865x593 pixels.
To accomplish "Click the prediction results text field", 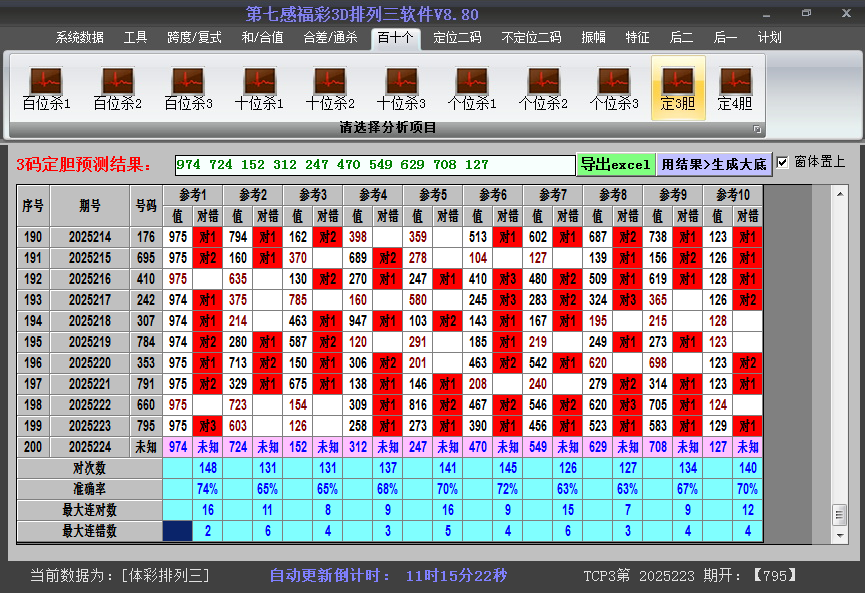I will point(374,164).
